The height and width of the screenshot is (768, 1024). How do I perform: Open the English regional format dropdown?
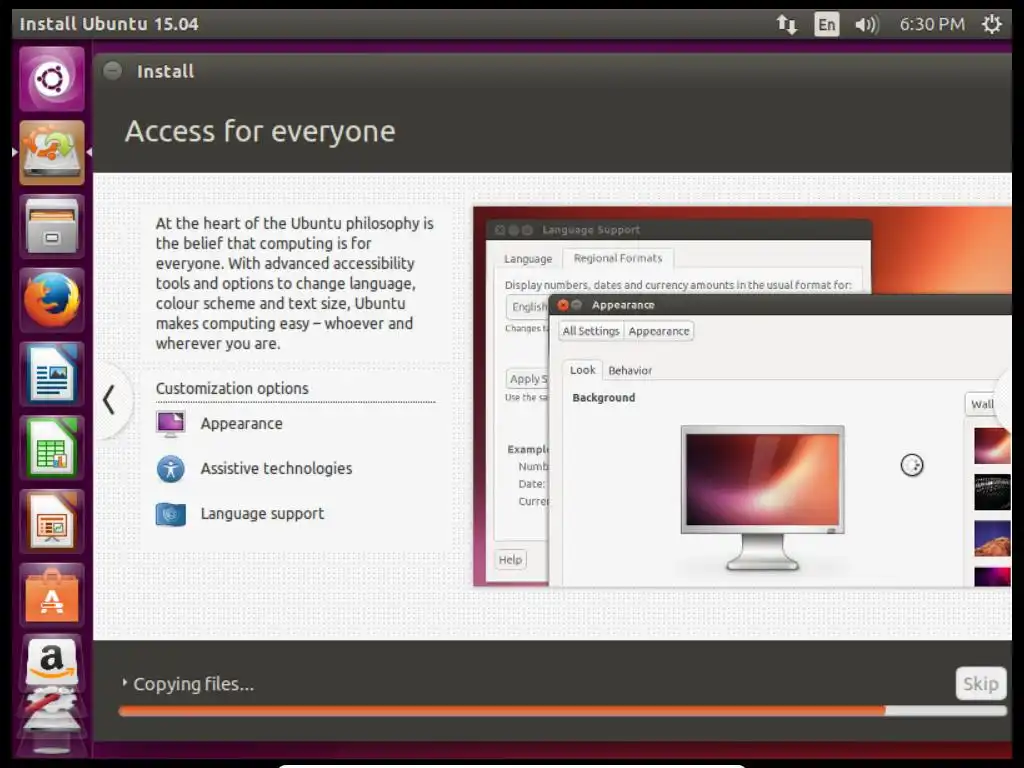coord(528,306)
